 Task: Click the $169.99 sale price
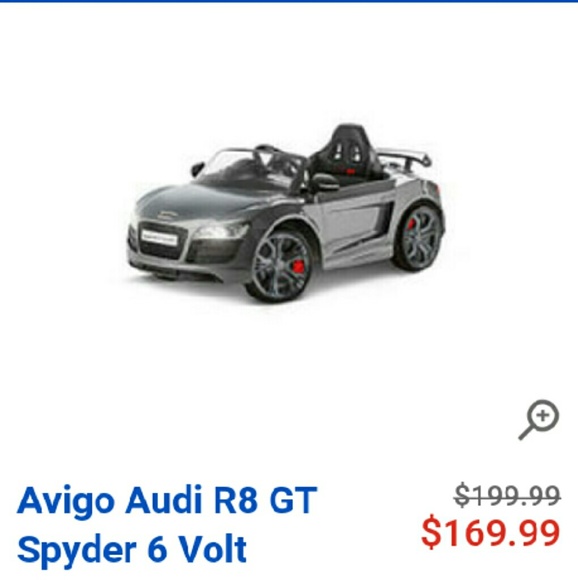click(491, 533)
